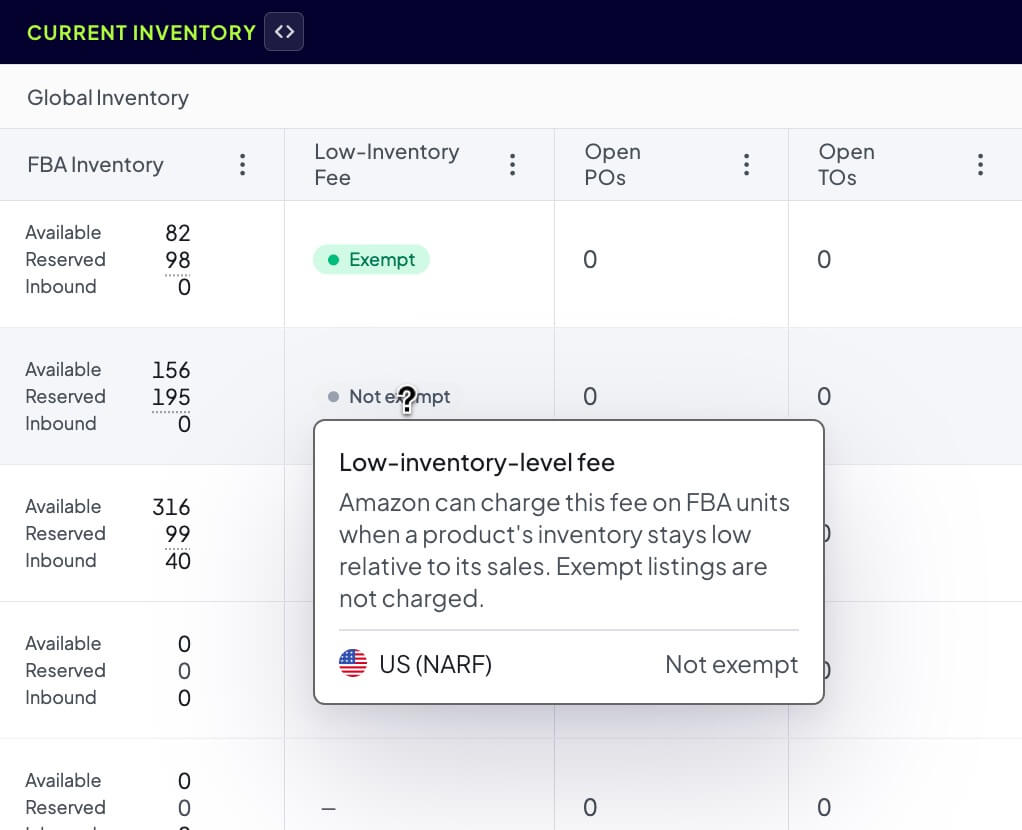The image size is (1022, 830).
Task: Click Open POs value in Exempt row
Action: pos(590,259)
